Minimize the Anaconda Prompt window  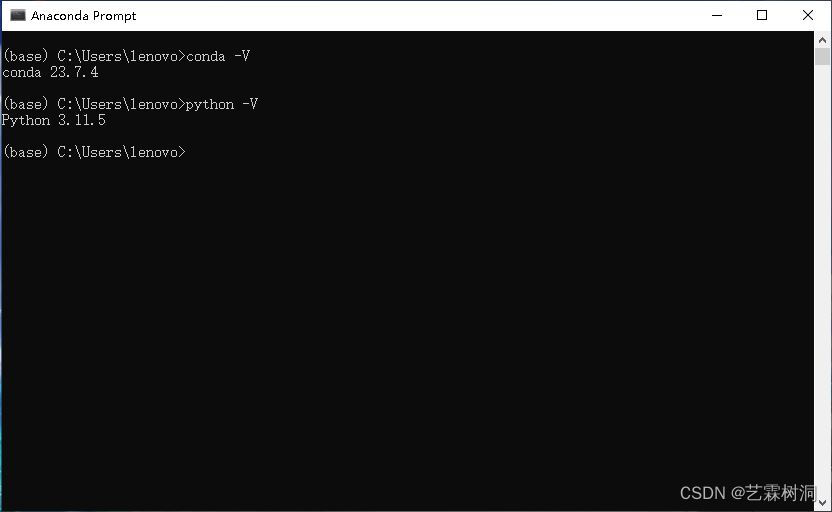(717, 15)
